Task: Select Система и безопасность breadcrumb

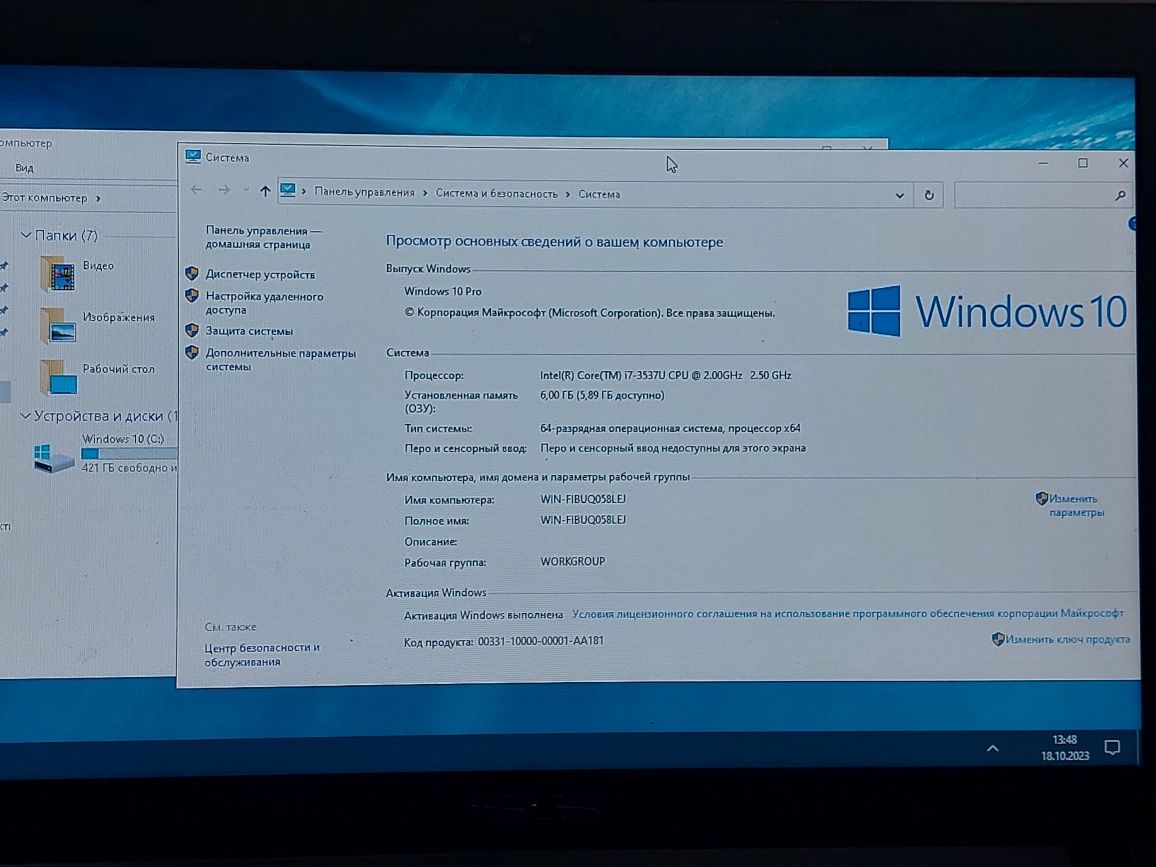Action: pyautogui.click(x=496, y=194)
